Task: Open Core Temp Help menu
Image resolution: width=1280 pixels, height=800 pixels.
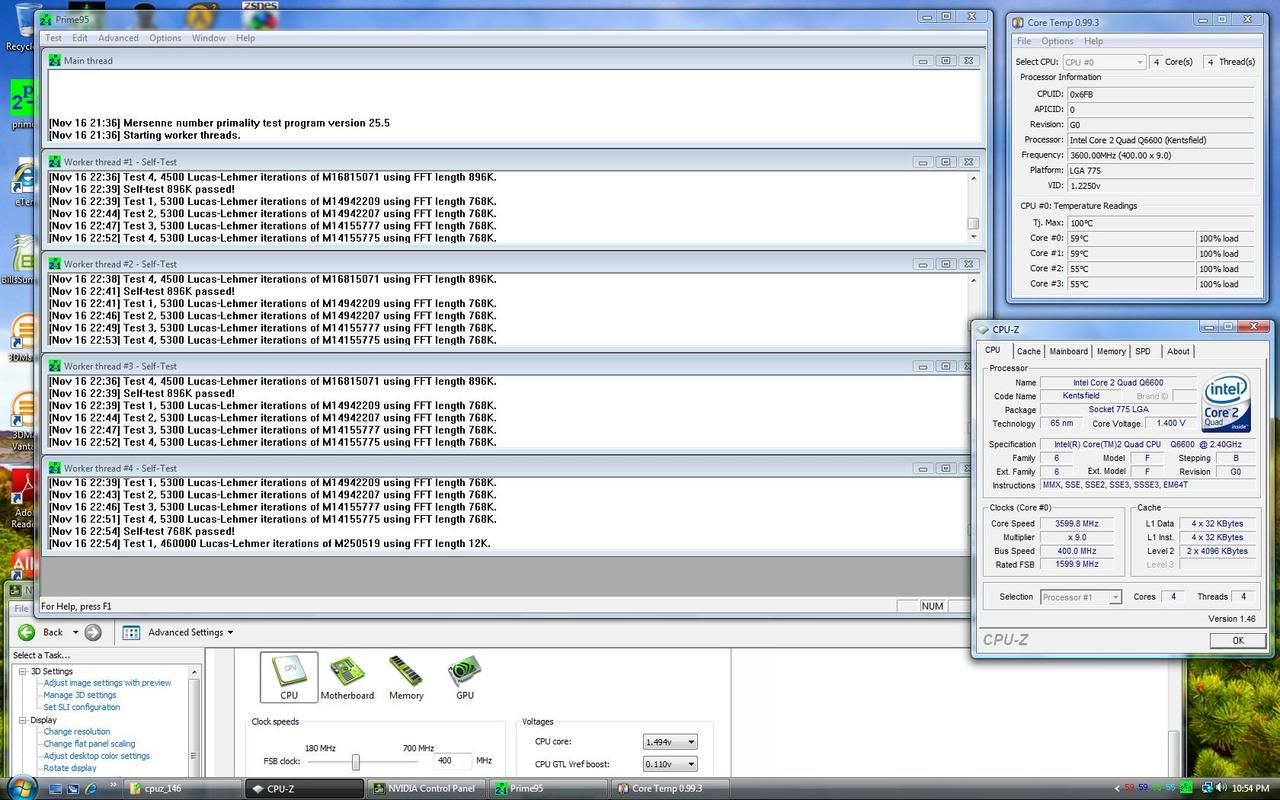Action: tap(1093, 41)
